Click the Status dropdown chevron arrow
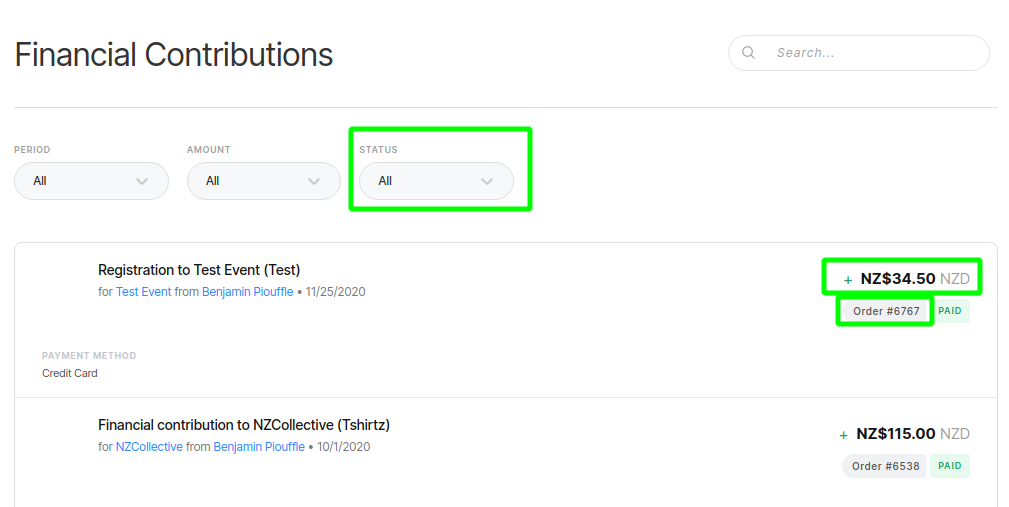Viewport: 1009px width, 507px height. (487, 181)
